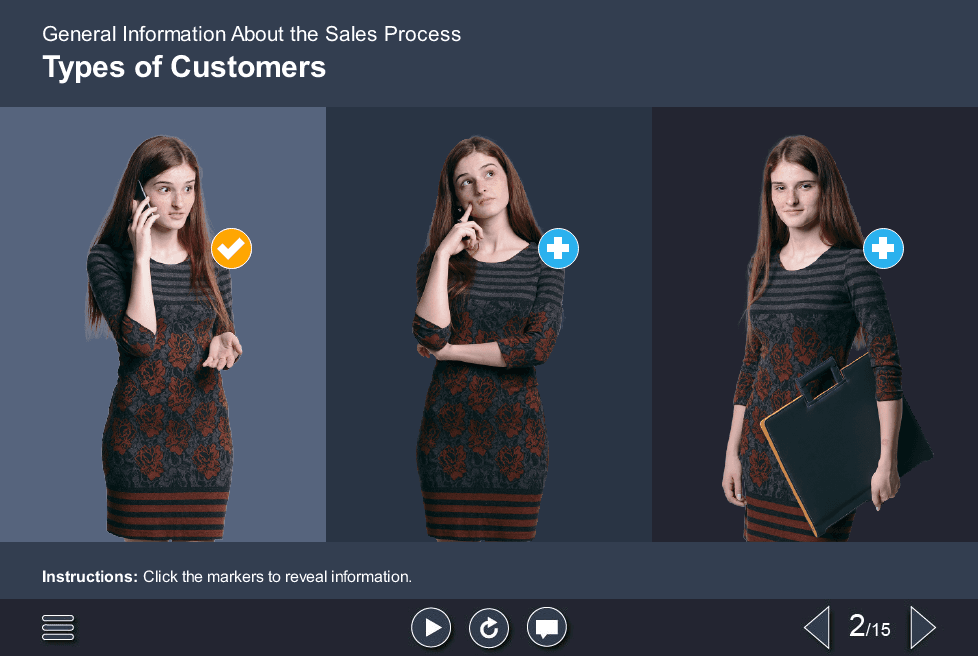Click the bold "Instructions:" label
Viewport: 978px width, 656px height.
pyautogui.click(x=90, y=577)
